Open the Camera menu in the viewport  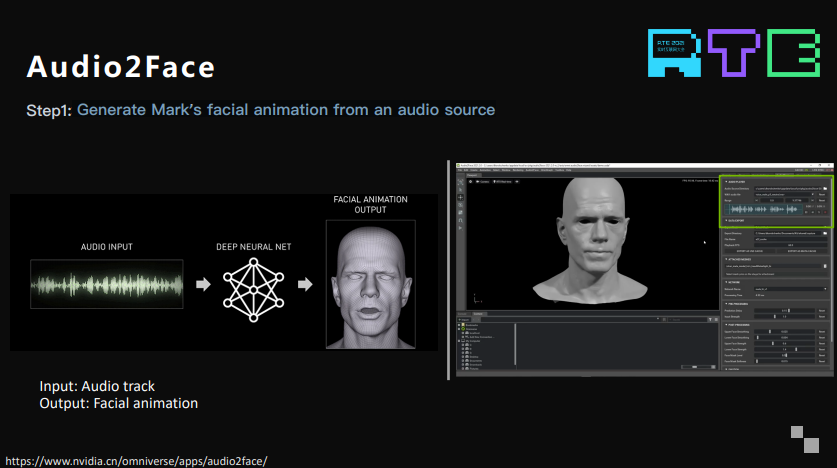click(482, 181)
